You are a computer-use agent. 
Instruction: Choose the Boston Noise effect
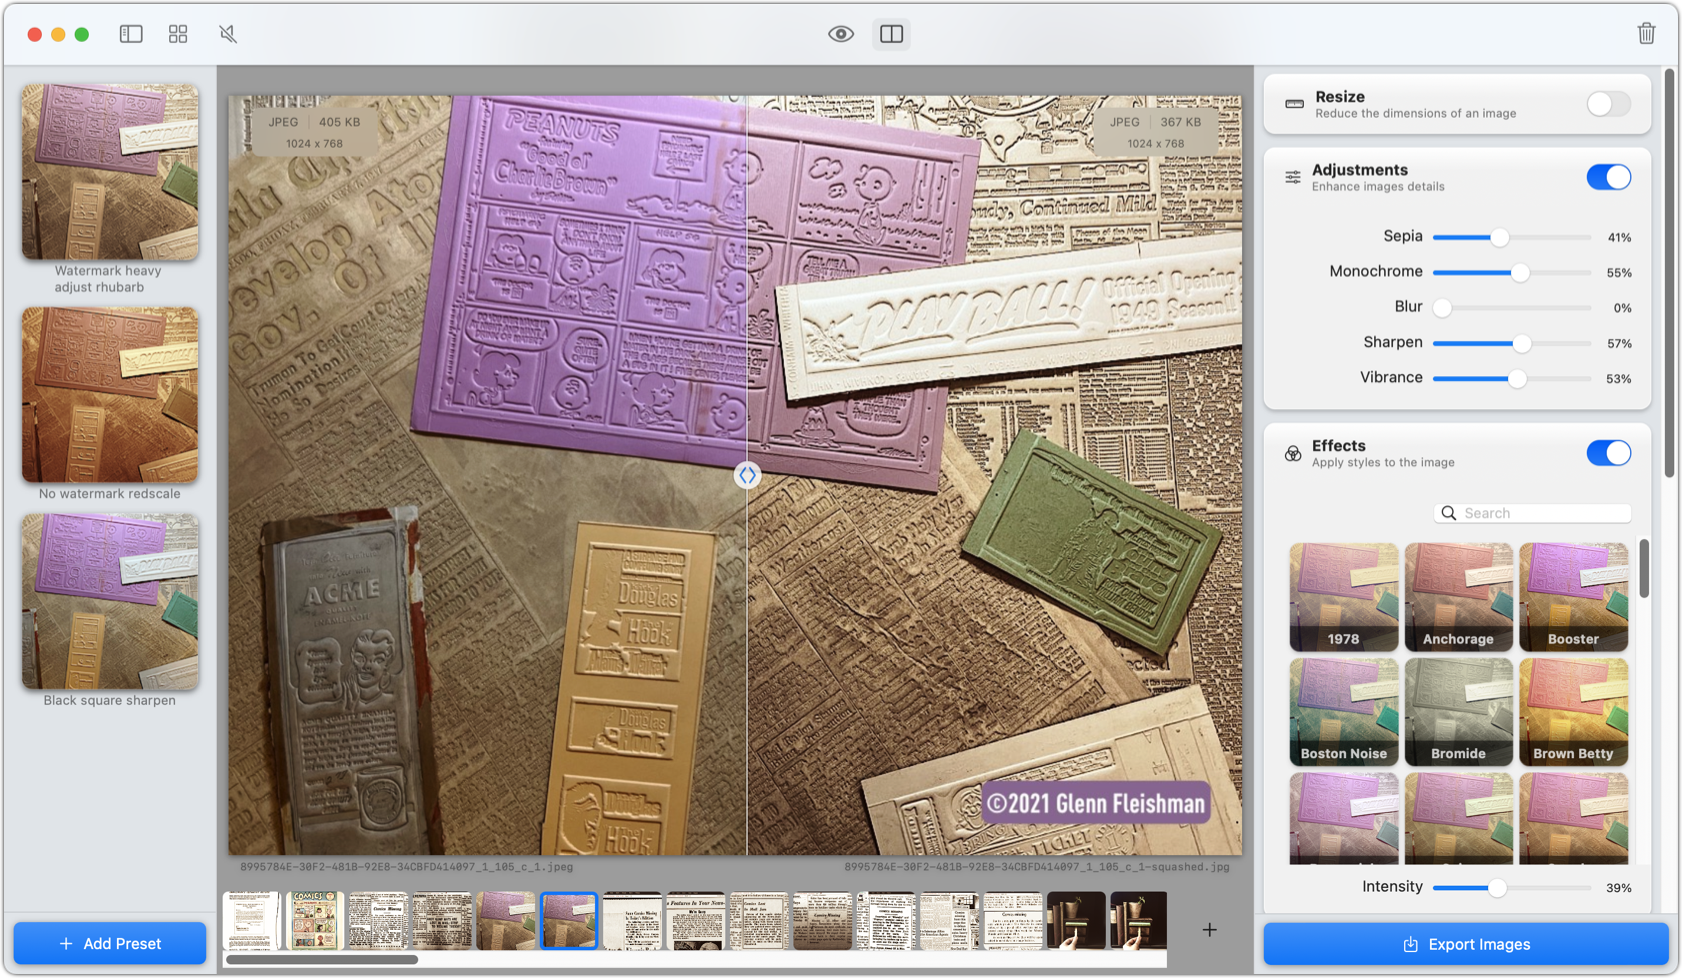point(1343,712)
